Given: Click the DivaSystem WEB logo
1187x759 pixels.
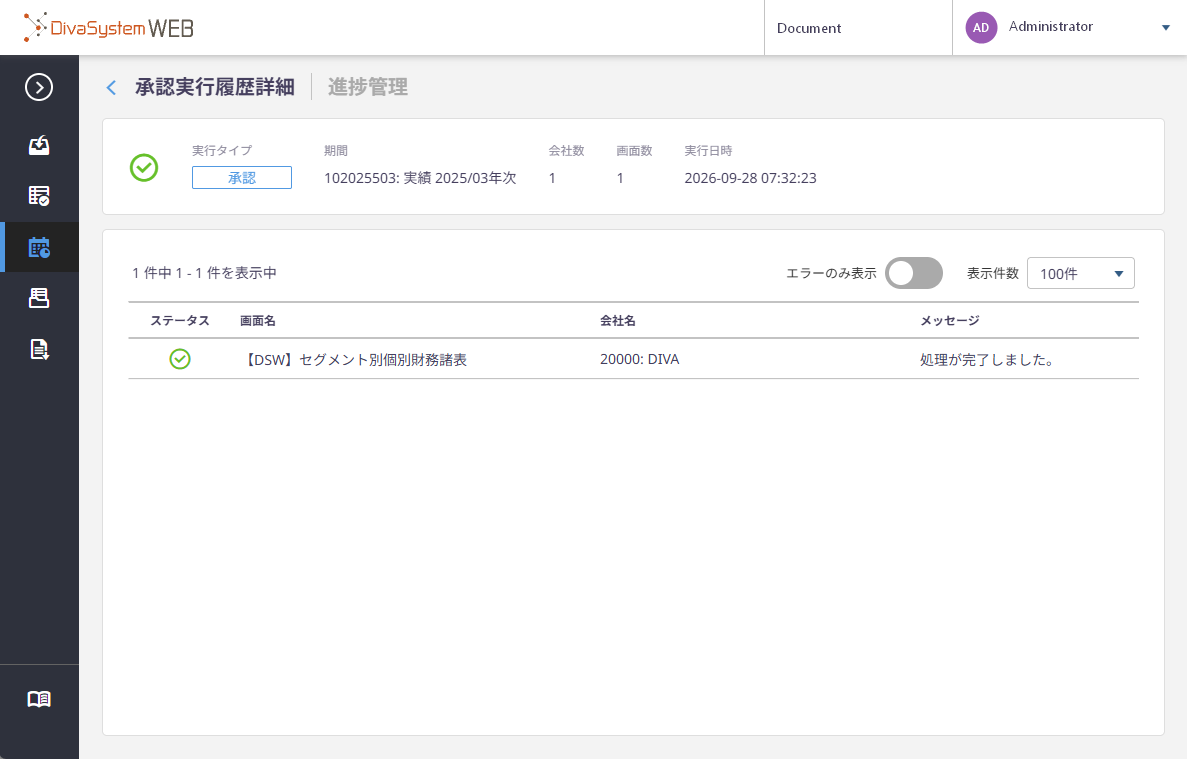Looking at the screenshot, I should point(109,27).
